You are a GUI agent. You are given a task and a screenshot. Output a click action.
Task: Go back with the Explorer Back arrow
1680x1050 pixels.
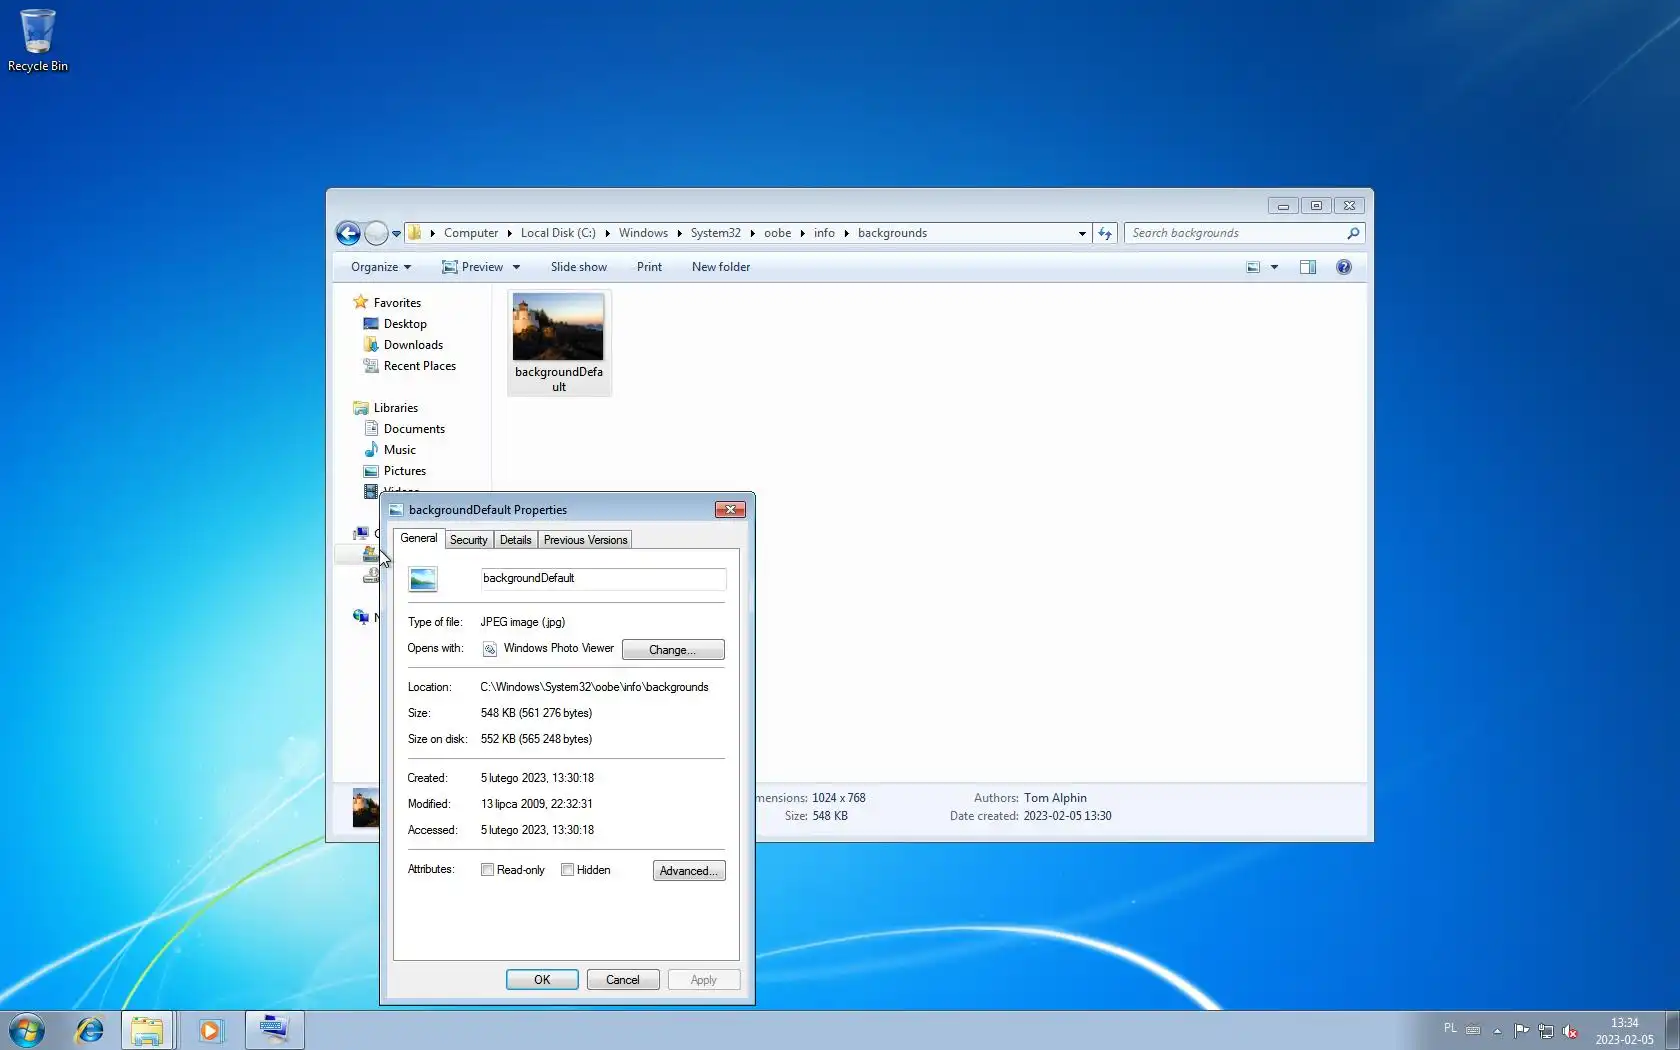point(348,233)
